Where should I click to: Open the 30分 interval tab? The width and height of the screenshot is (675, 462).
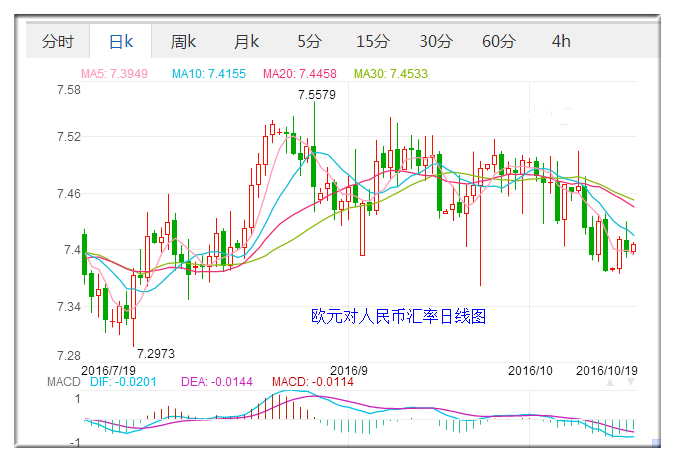tap(436, 41)
